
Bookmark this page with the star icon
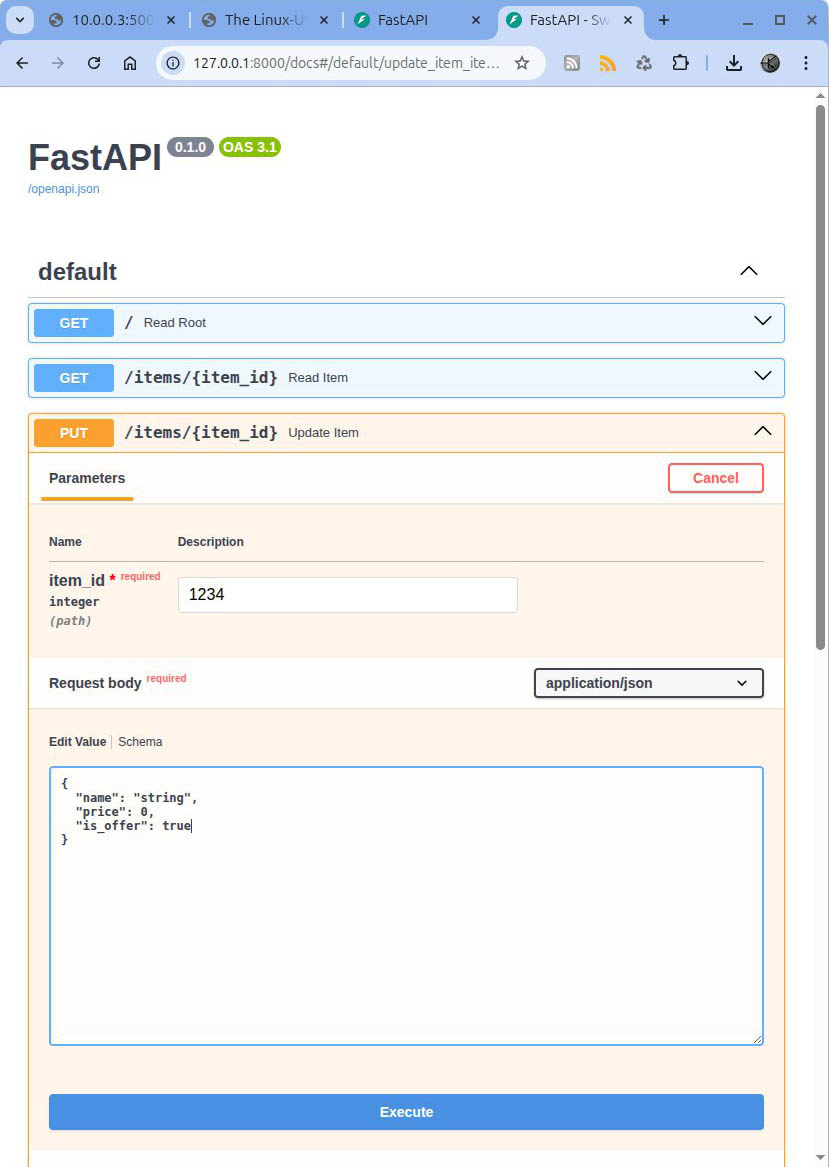[x=521, y=63]
